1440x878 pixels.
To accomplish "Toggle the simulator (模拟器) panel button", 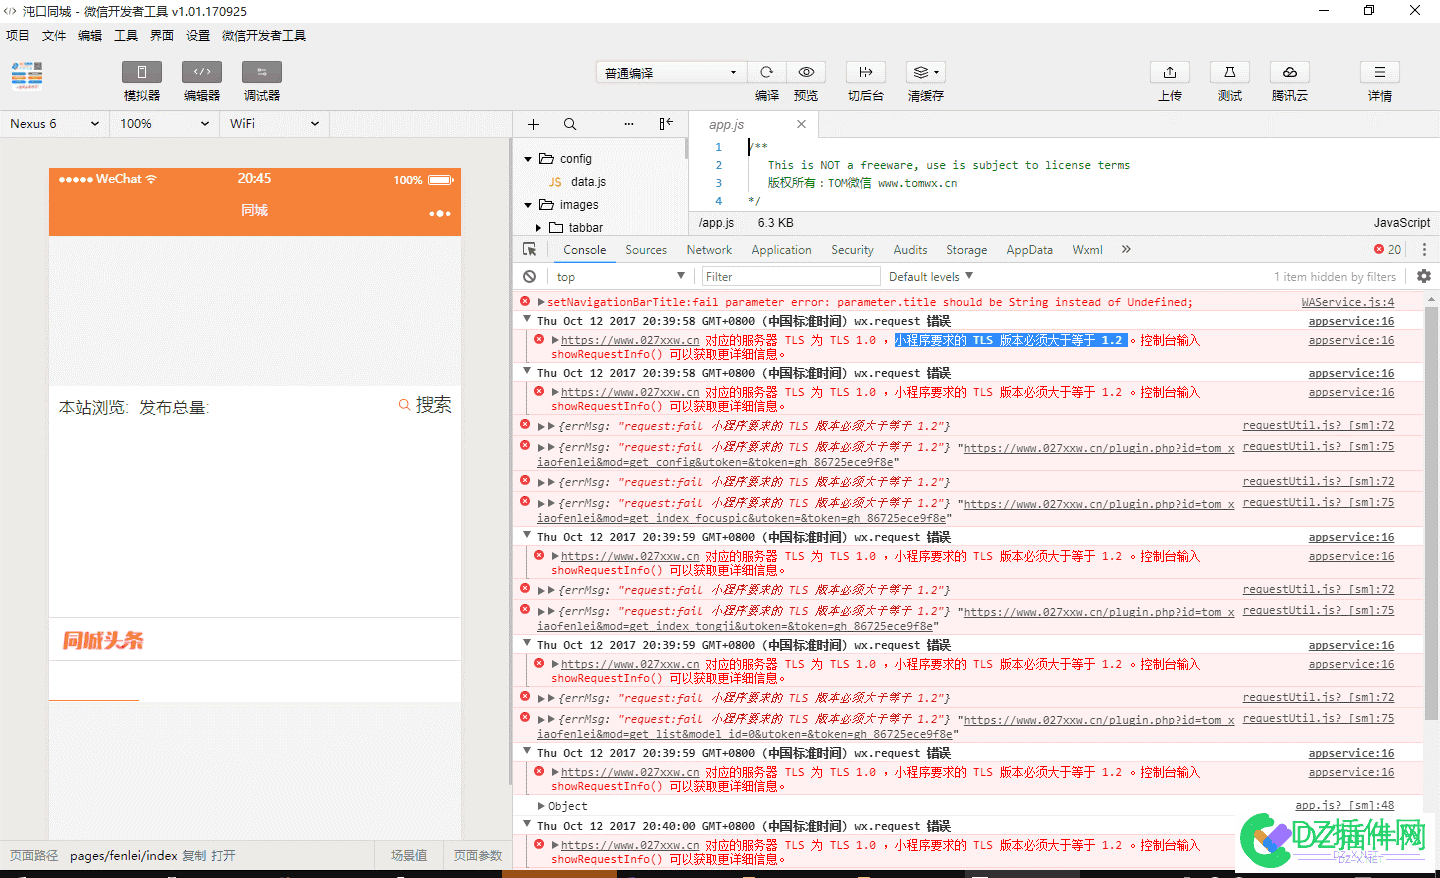I will click(142, 72).
